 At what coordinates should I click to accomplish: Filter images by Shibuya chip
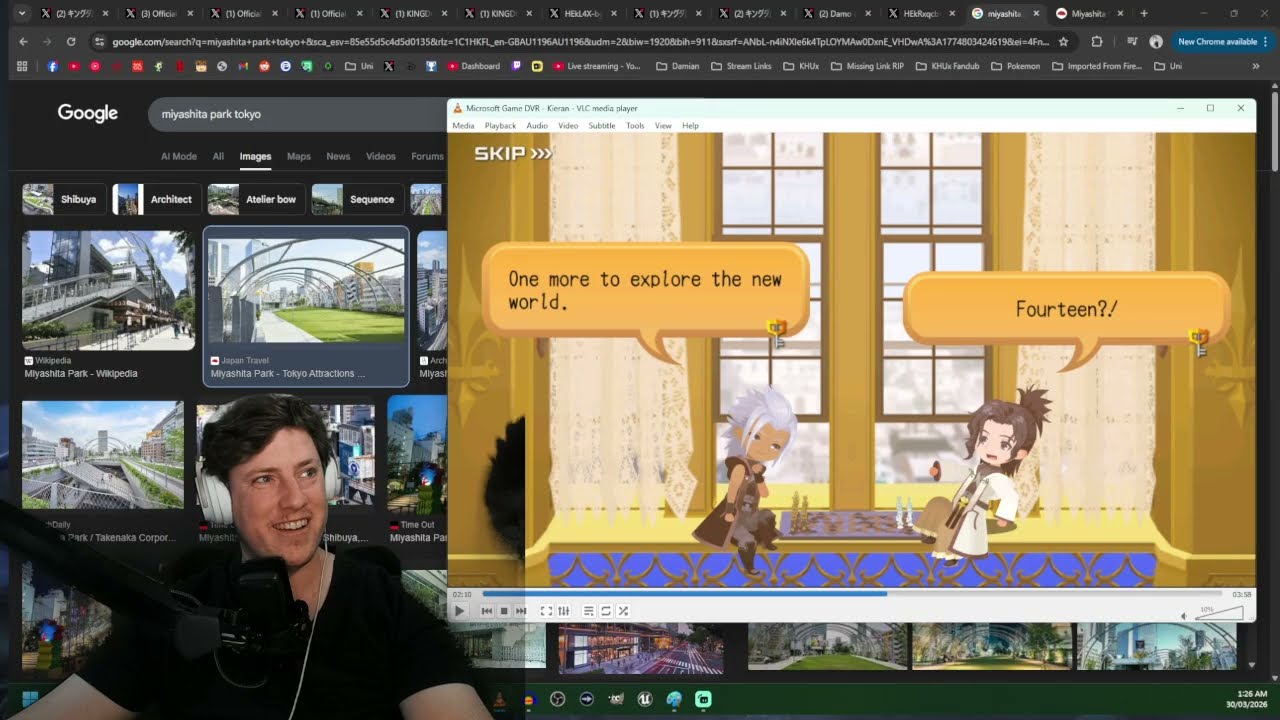[64, 199]
